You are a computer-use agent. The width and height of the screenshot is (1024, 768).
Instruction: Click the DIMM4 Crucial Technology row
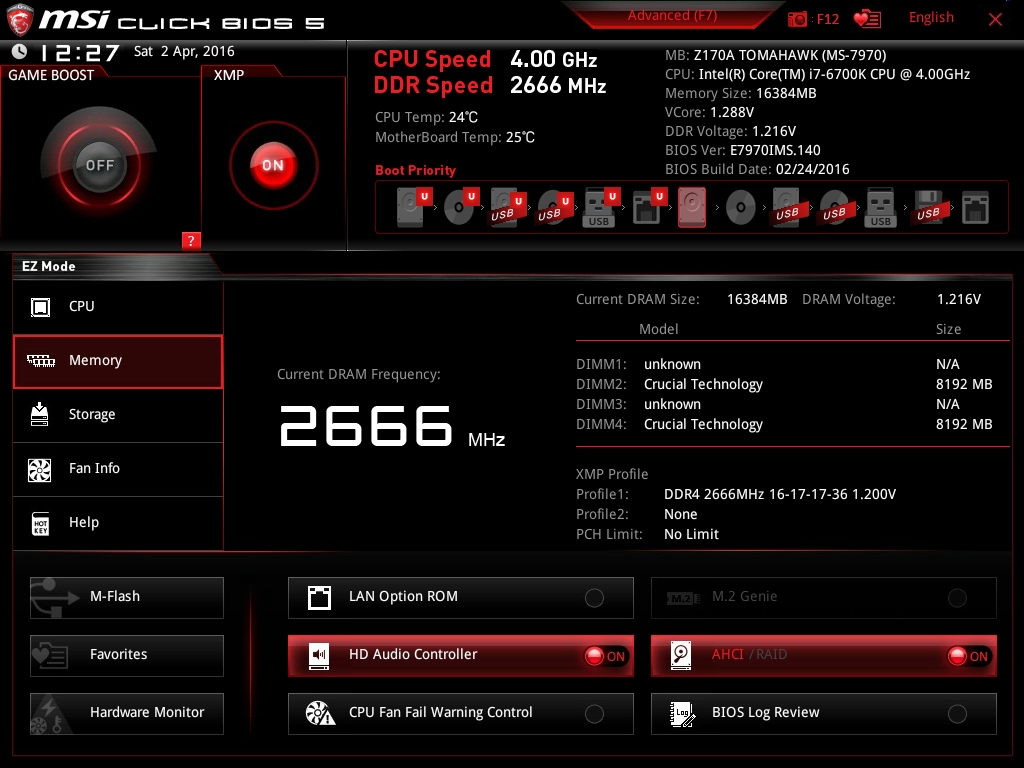[x=784, y=424]
